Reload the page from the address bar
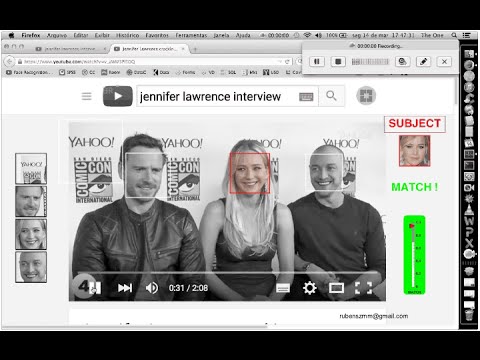 pos(287,62)
